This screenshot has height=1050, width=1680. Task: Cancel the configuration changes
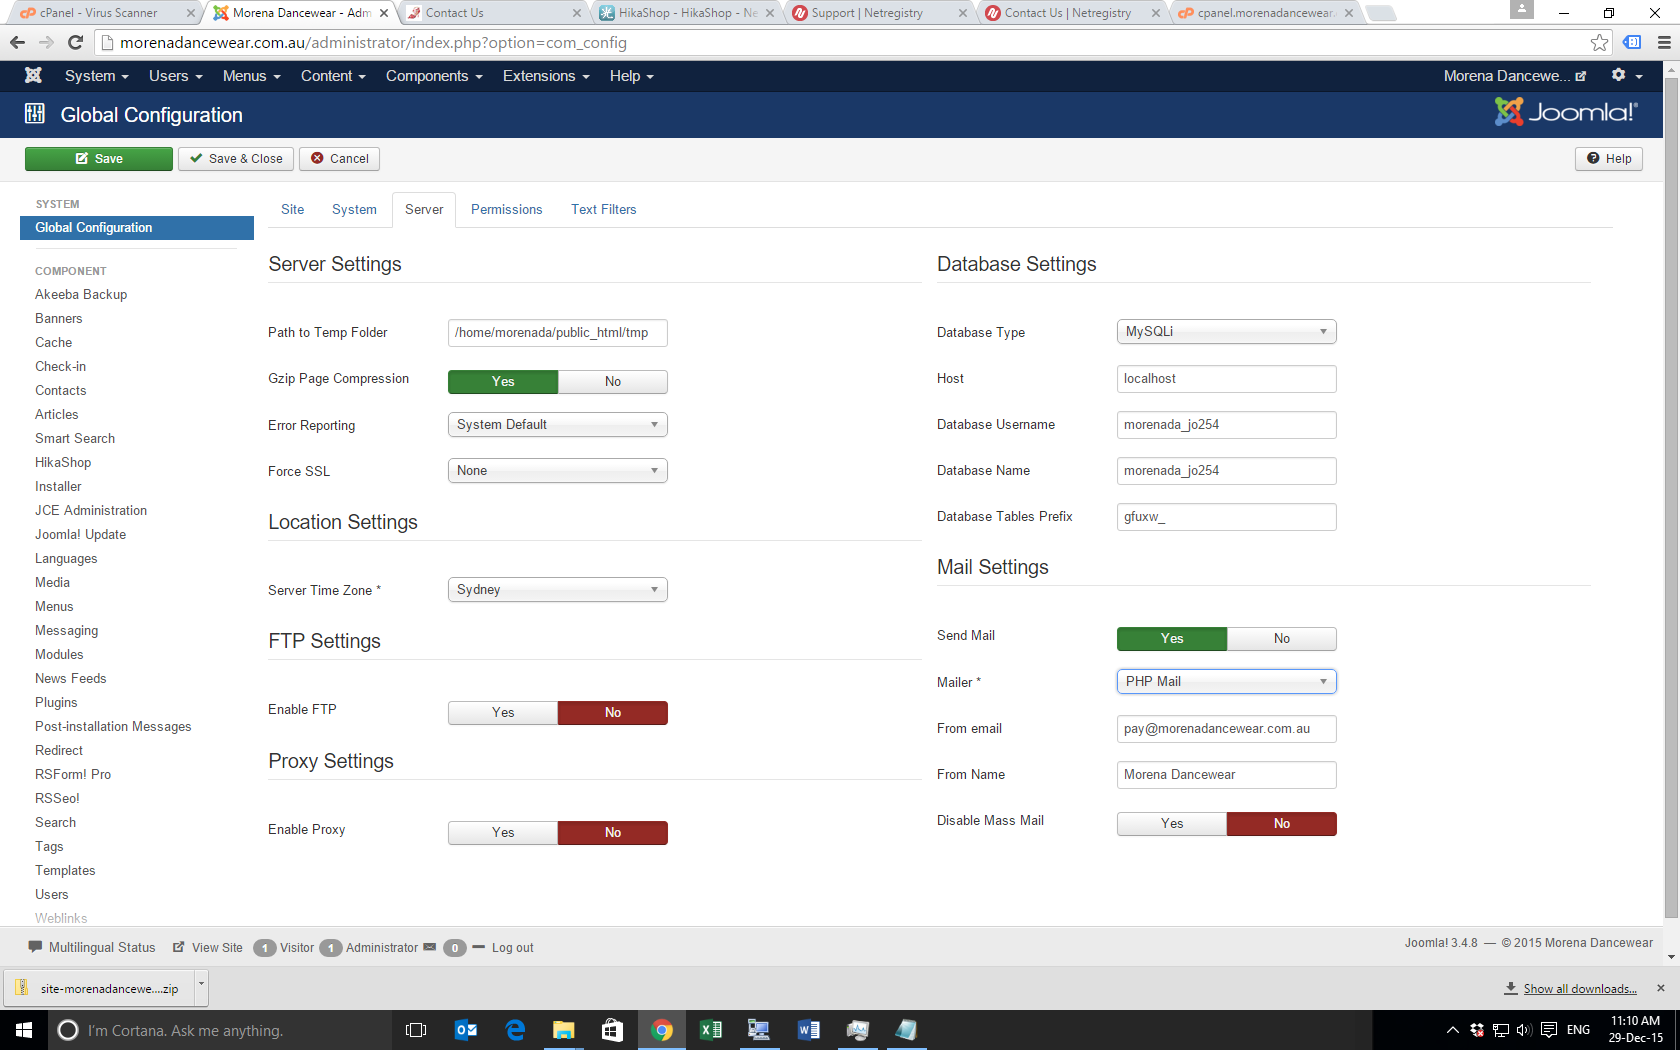(339, 159)
